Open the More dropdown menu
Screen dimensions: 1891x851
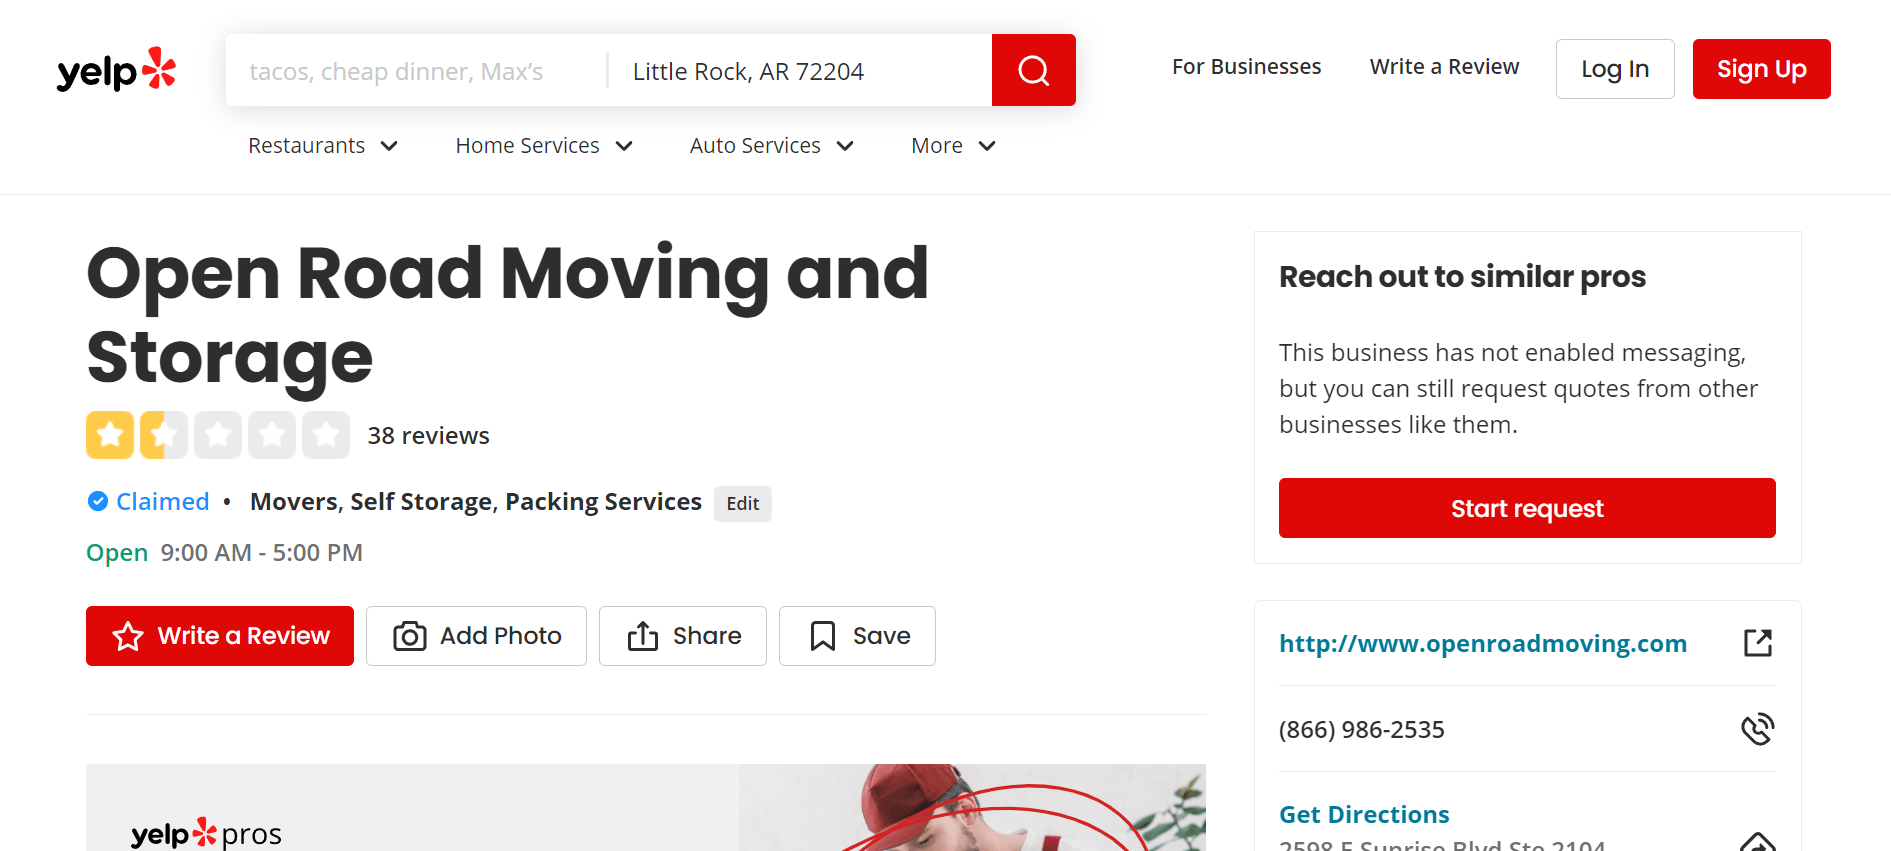coord(953,146)
